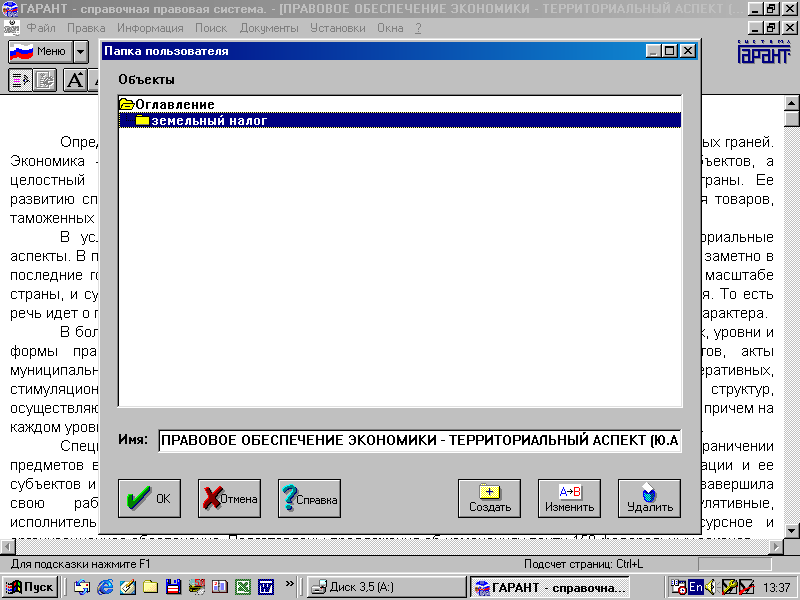Screen dimensions: 800x600
Task: Click the crossed-out monitor tray icon
Action: tap(746, 587)
